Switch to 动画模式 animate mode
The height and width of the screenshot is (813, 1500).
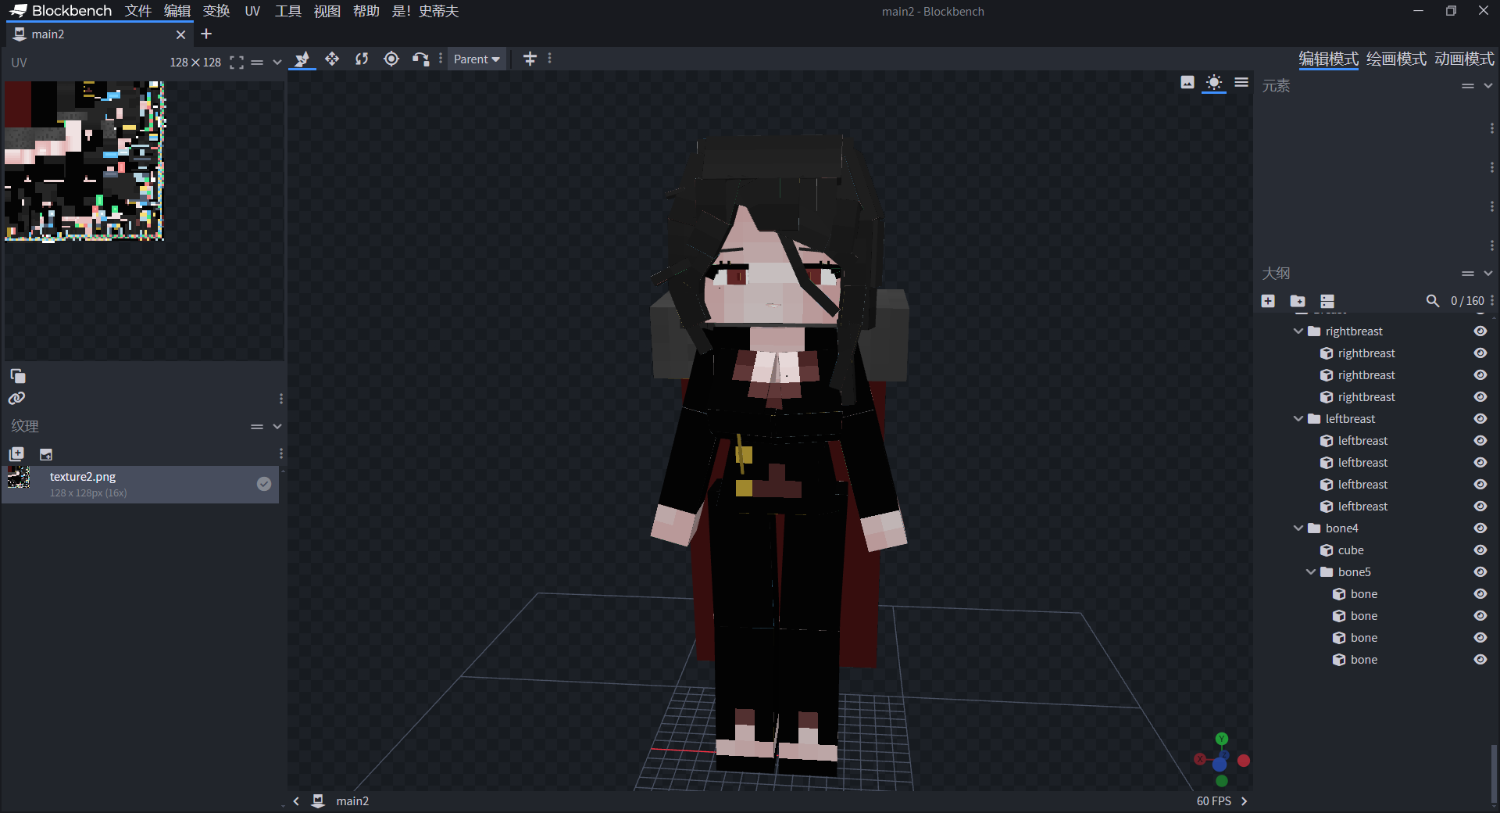[x=1464, y=59]
